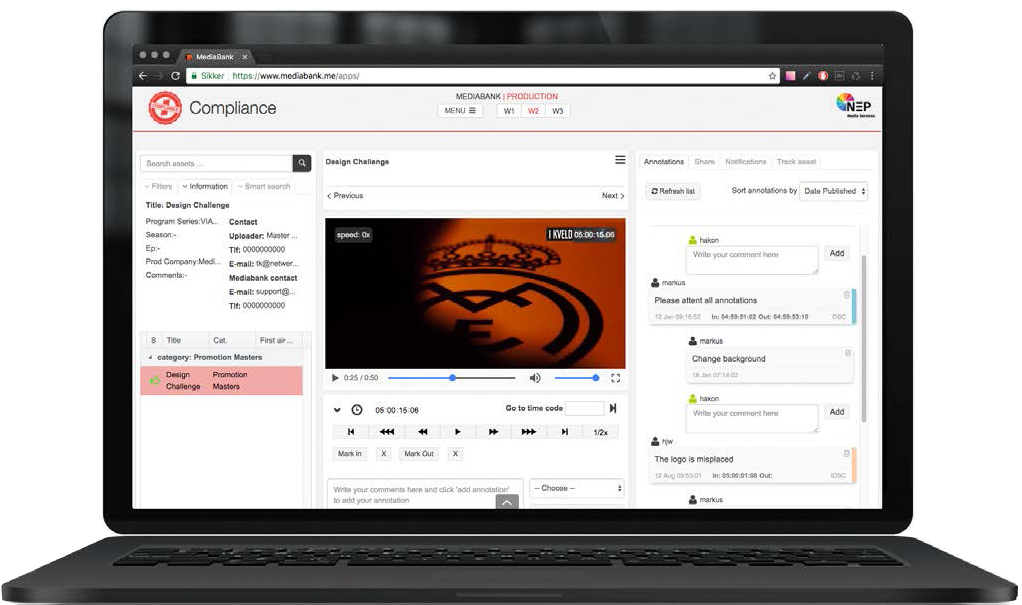Click the search magnifier button
The width and height of the screenshot is (1022, 605).
(x=302, y=163)
